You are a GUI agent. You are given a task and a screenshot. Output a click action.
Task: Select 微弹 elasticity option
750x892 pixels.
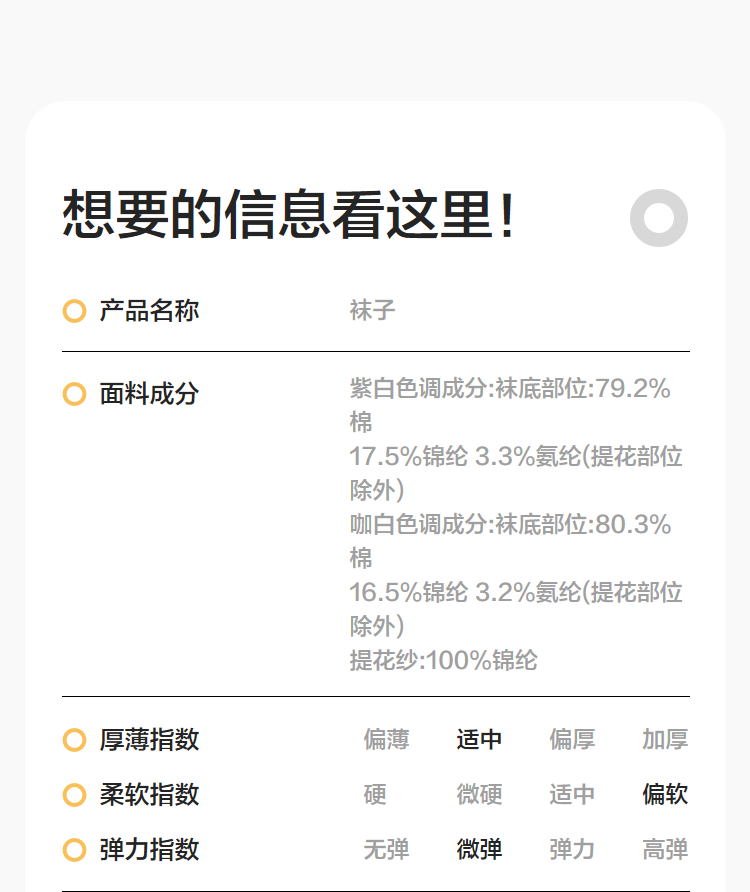479,850
